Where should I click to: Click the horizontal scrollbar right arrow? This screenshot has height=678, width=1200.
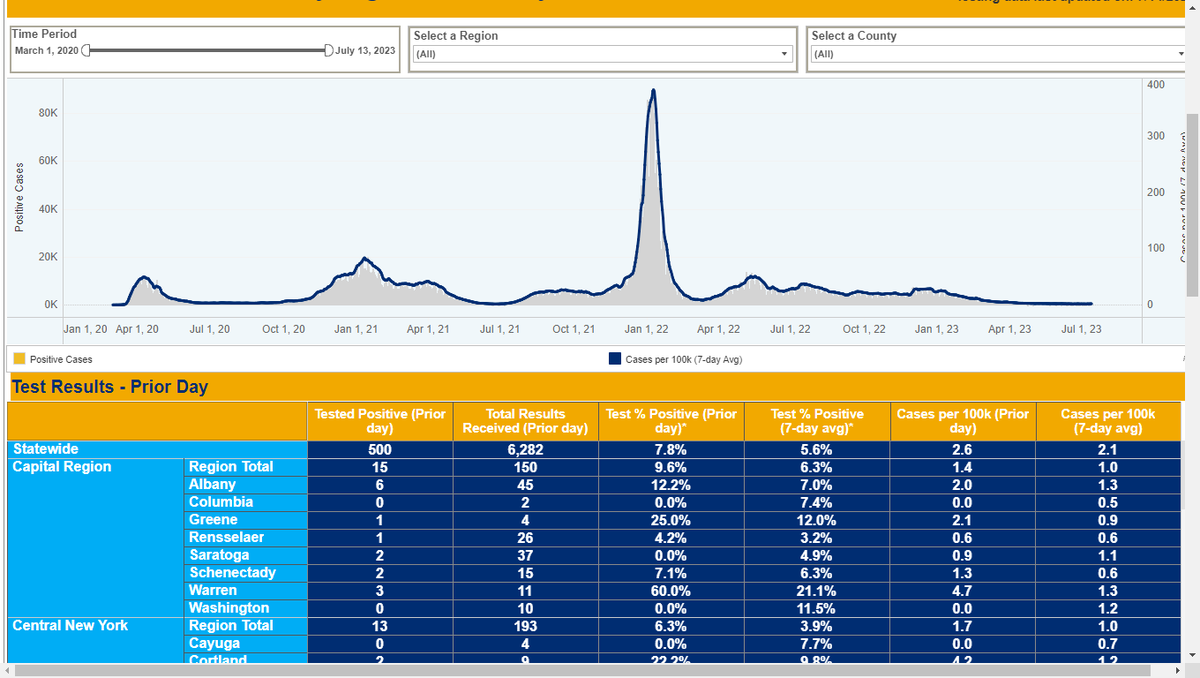pyautogui.click(x=1176, y=670)
